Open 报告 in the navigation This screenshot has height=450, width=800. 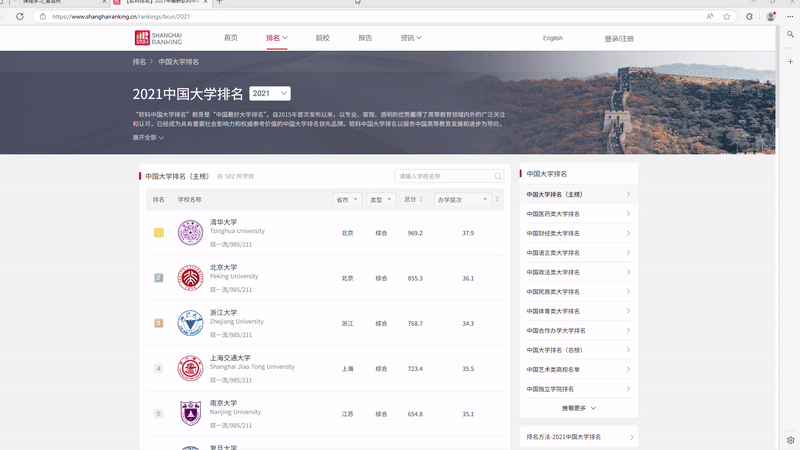click(x=365, y=38)
